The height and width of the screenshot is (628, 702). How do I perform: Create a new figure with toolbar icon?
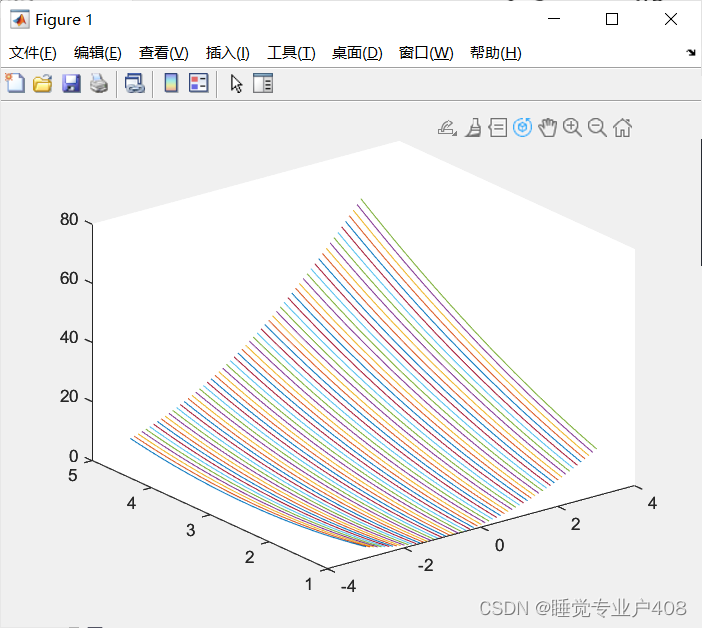(x=15, y=83)
